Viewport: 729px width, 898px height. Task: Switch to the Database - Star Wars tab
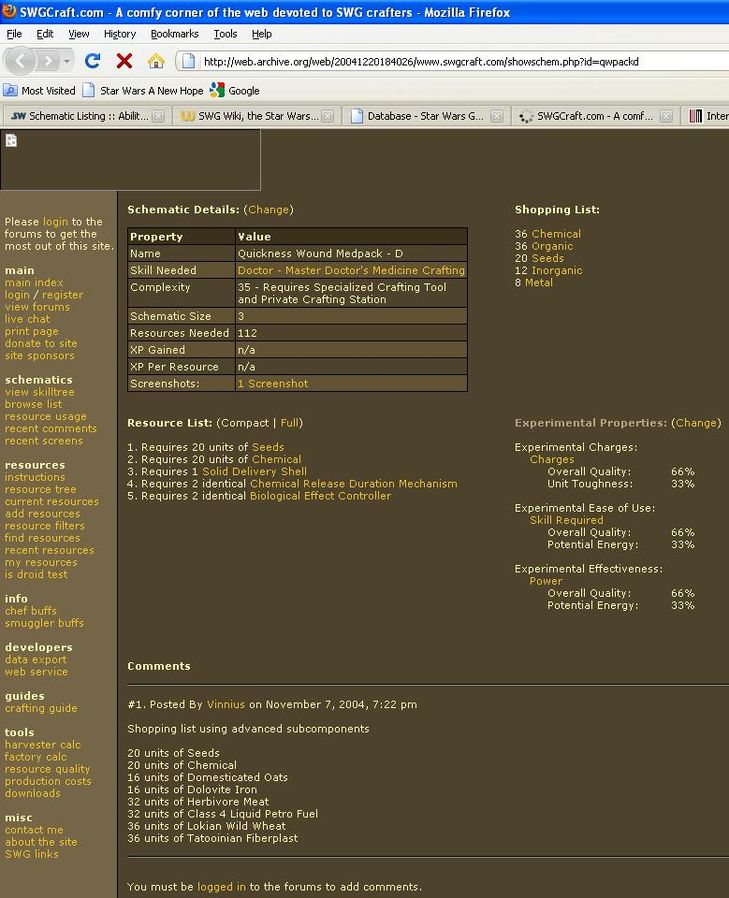pyautogui.click(x=422, y=116)
